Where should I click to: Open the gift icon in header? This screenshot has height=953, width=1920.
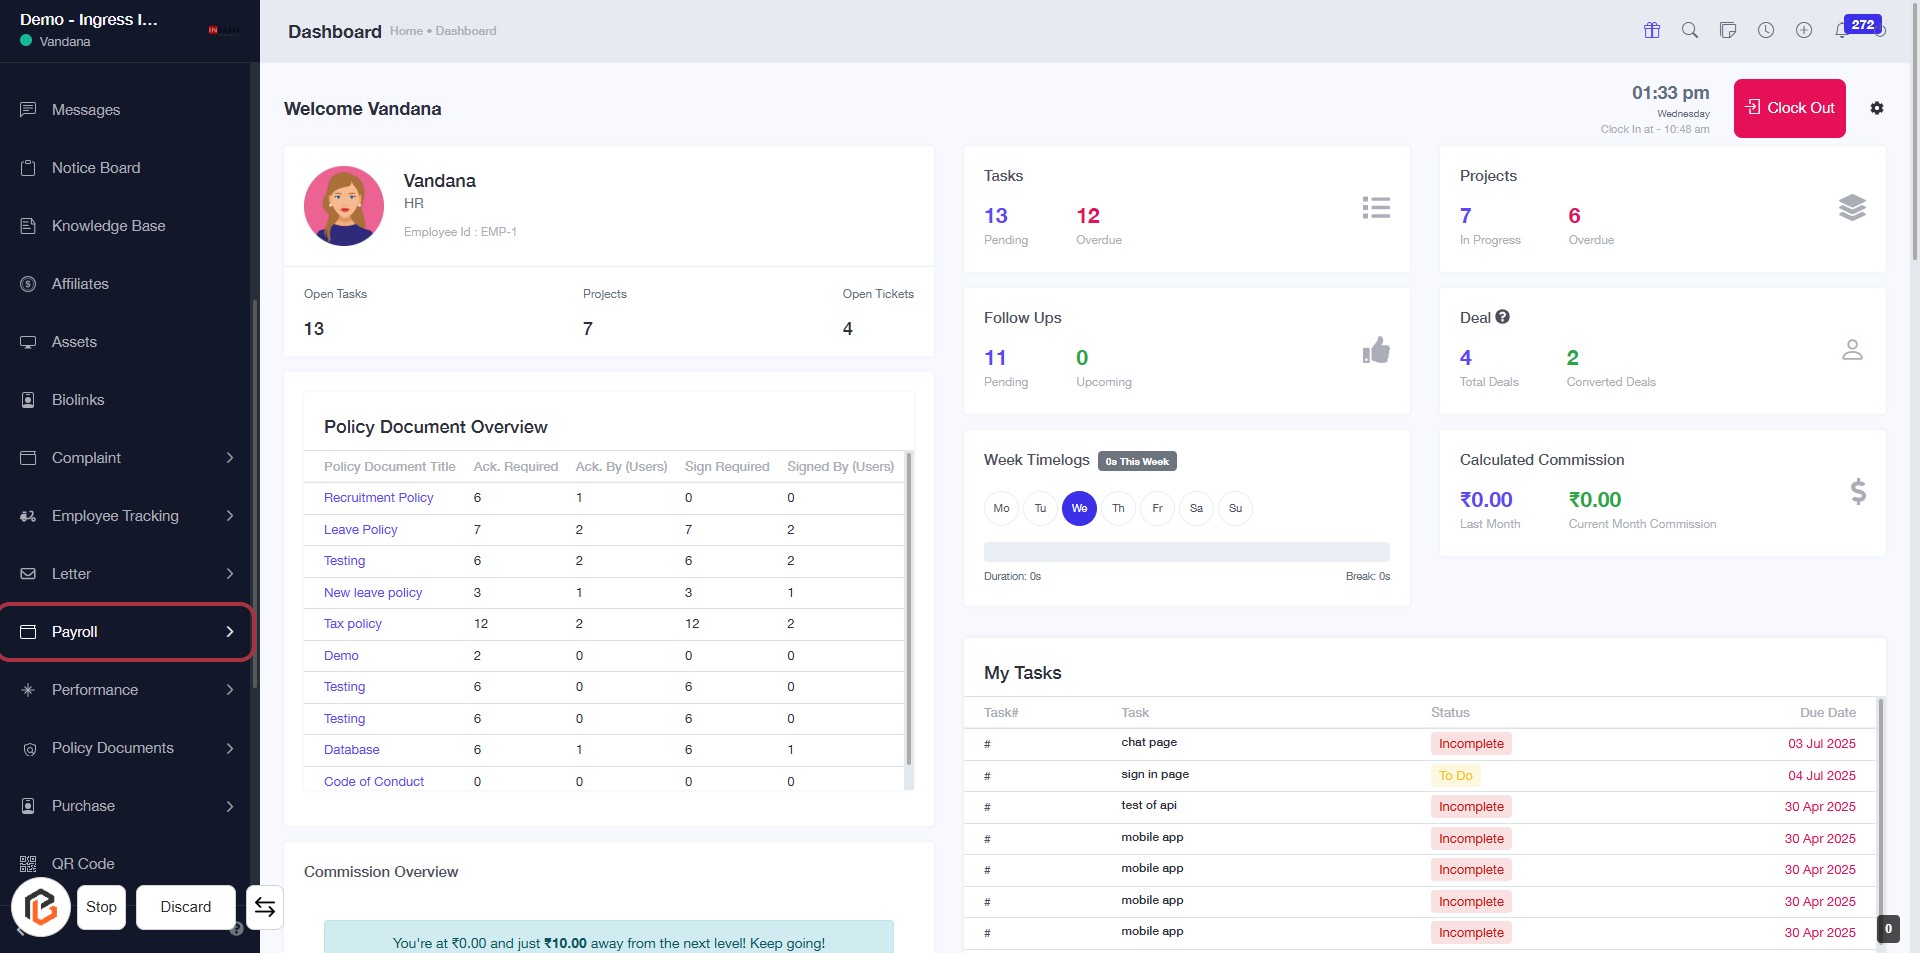pos(1651,30)
